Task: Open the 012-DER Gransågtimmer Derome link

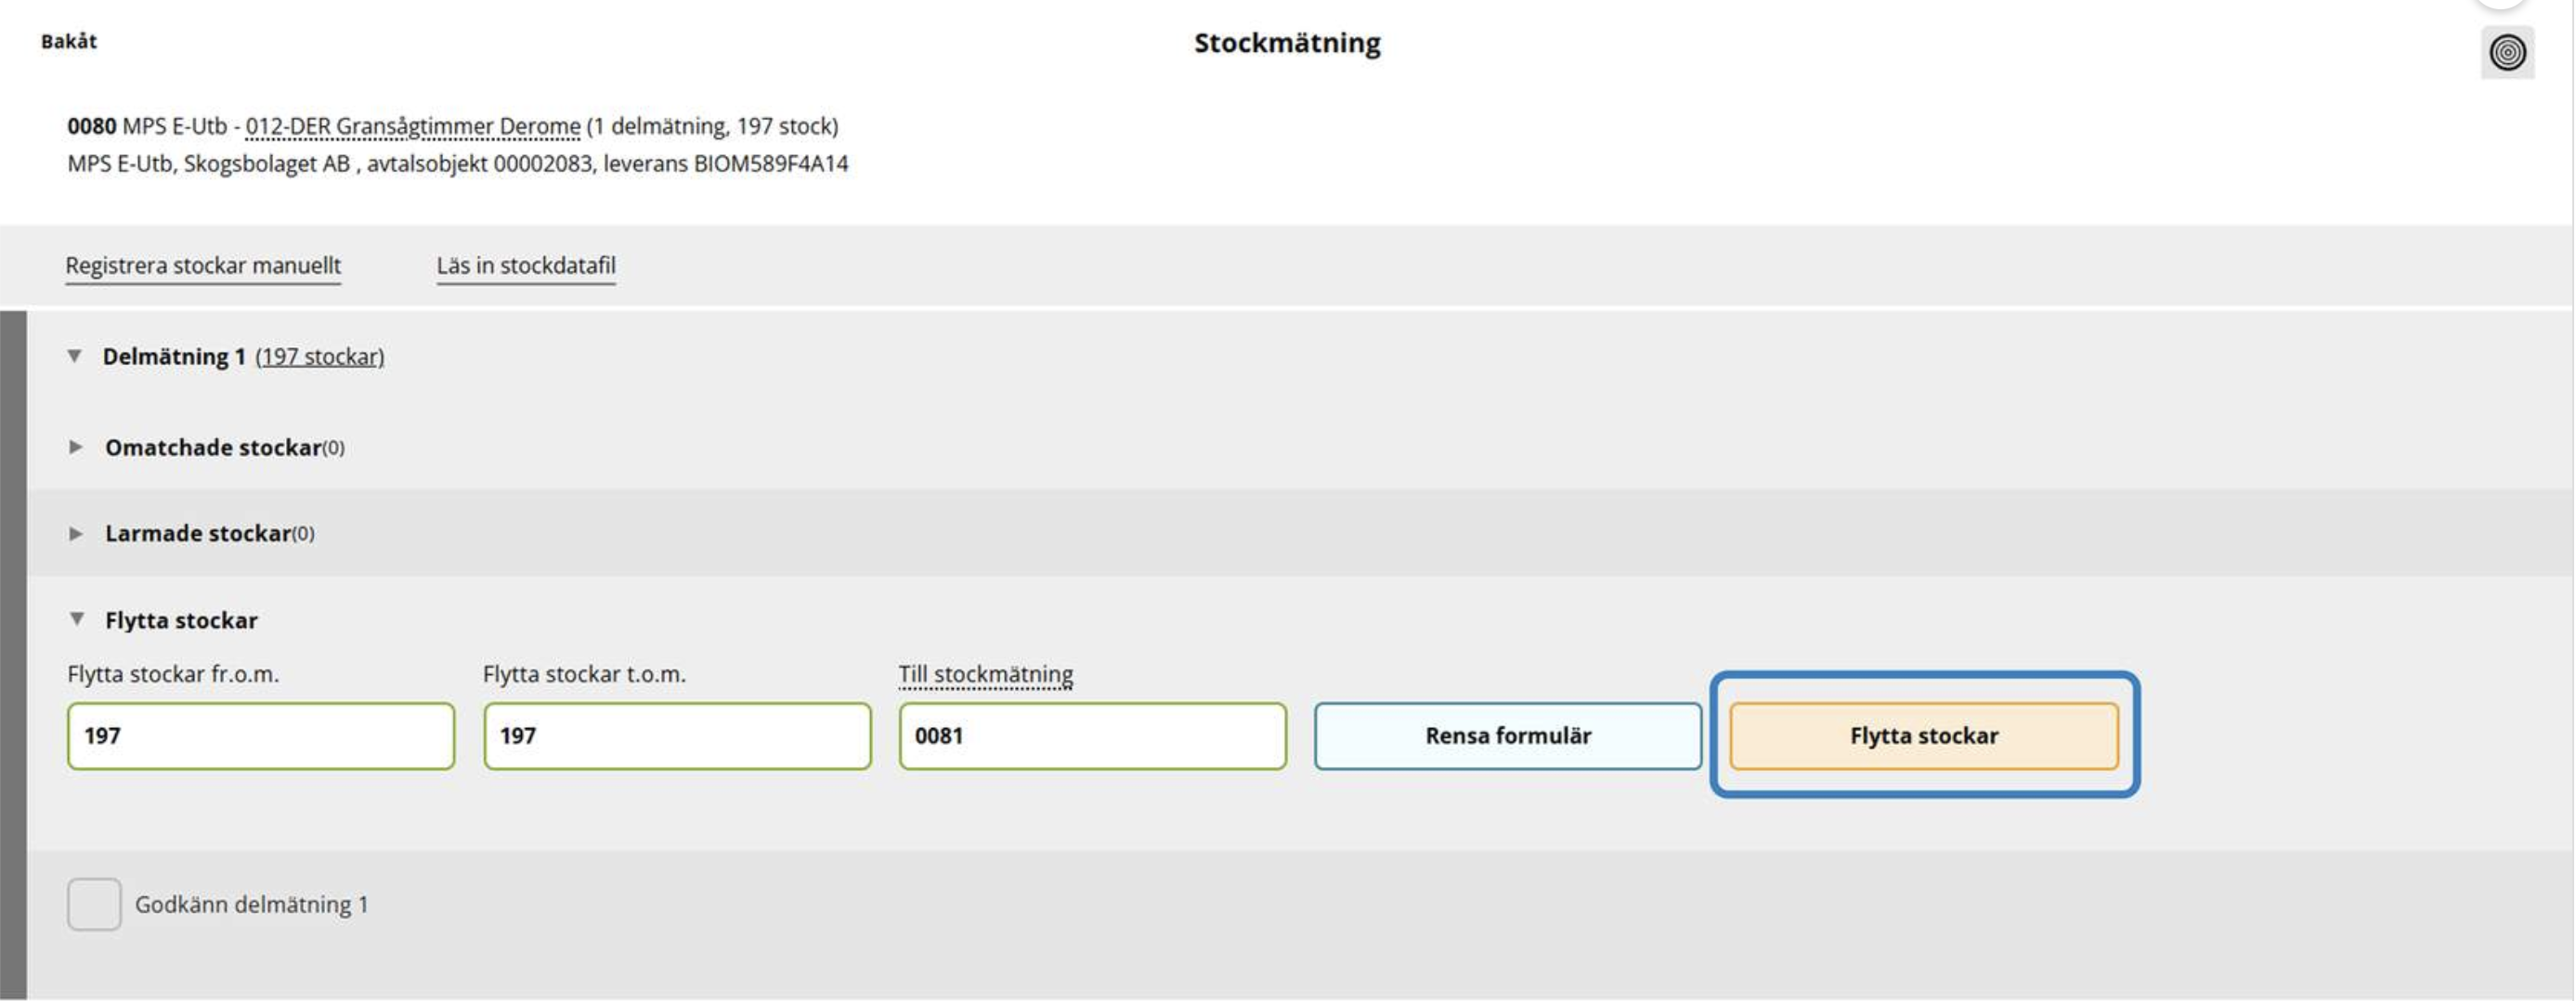Action: pyautogui.click(x=413, y=127)
